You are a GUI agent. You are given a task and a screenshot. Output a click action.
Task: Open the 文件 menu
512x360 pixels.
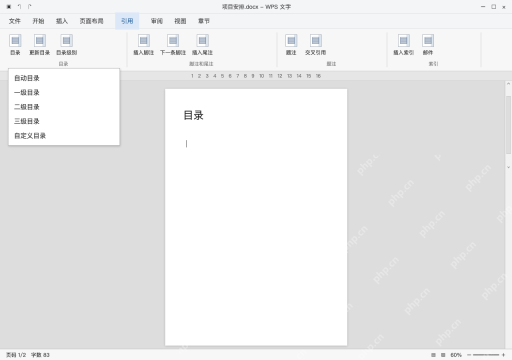(x=15, y=21)
